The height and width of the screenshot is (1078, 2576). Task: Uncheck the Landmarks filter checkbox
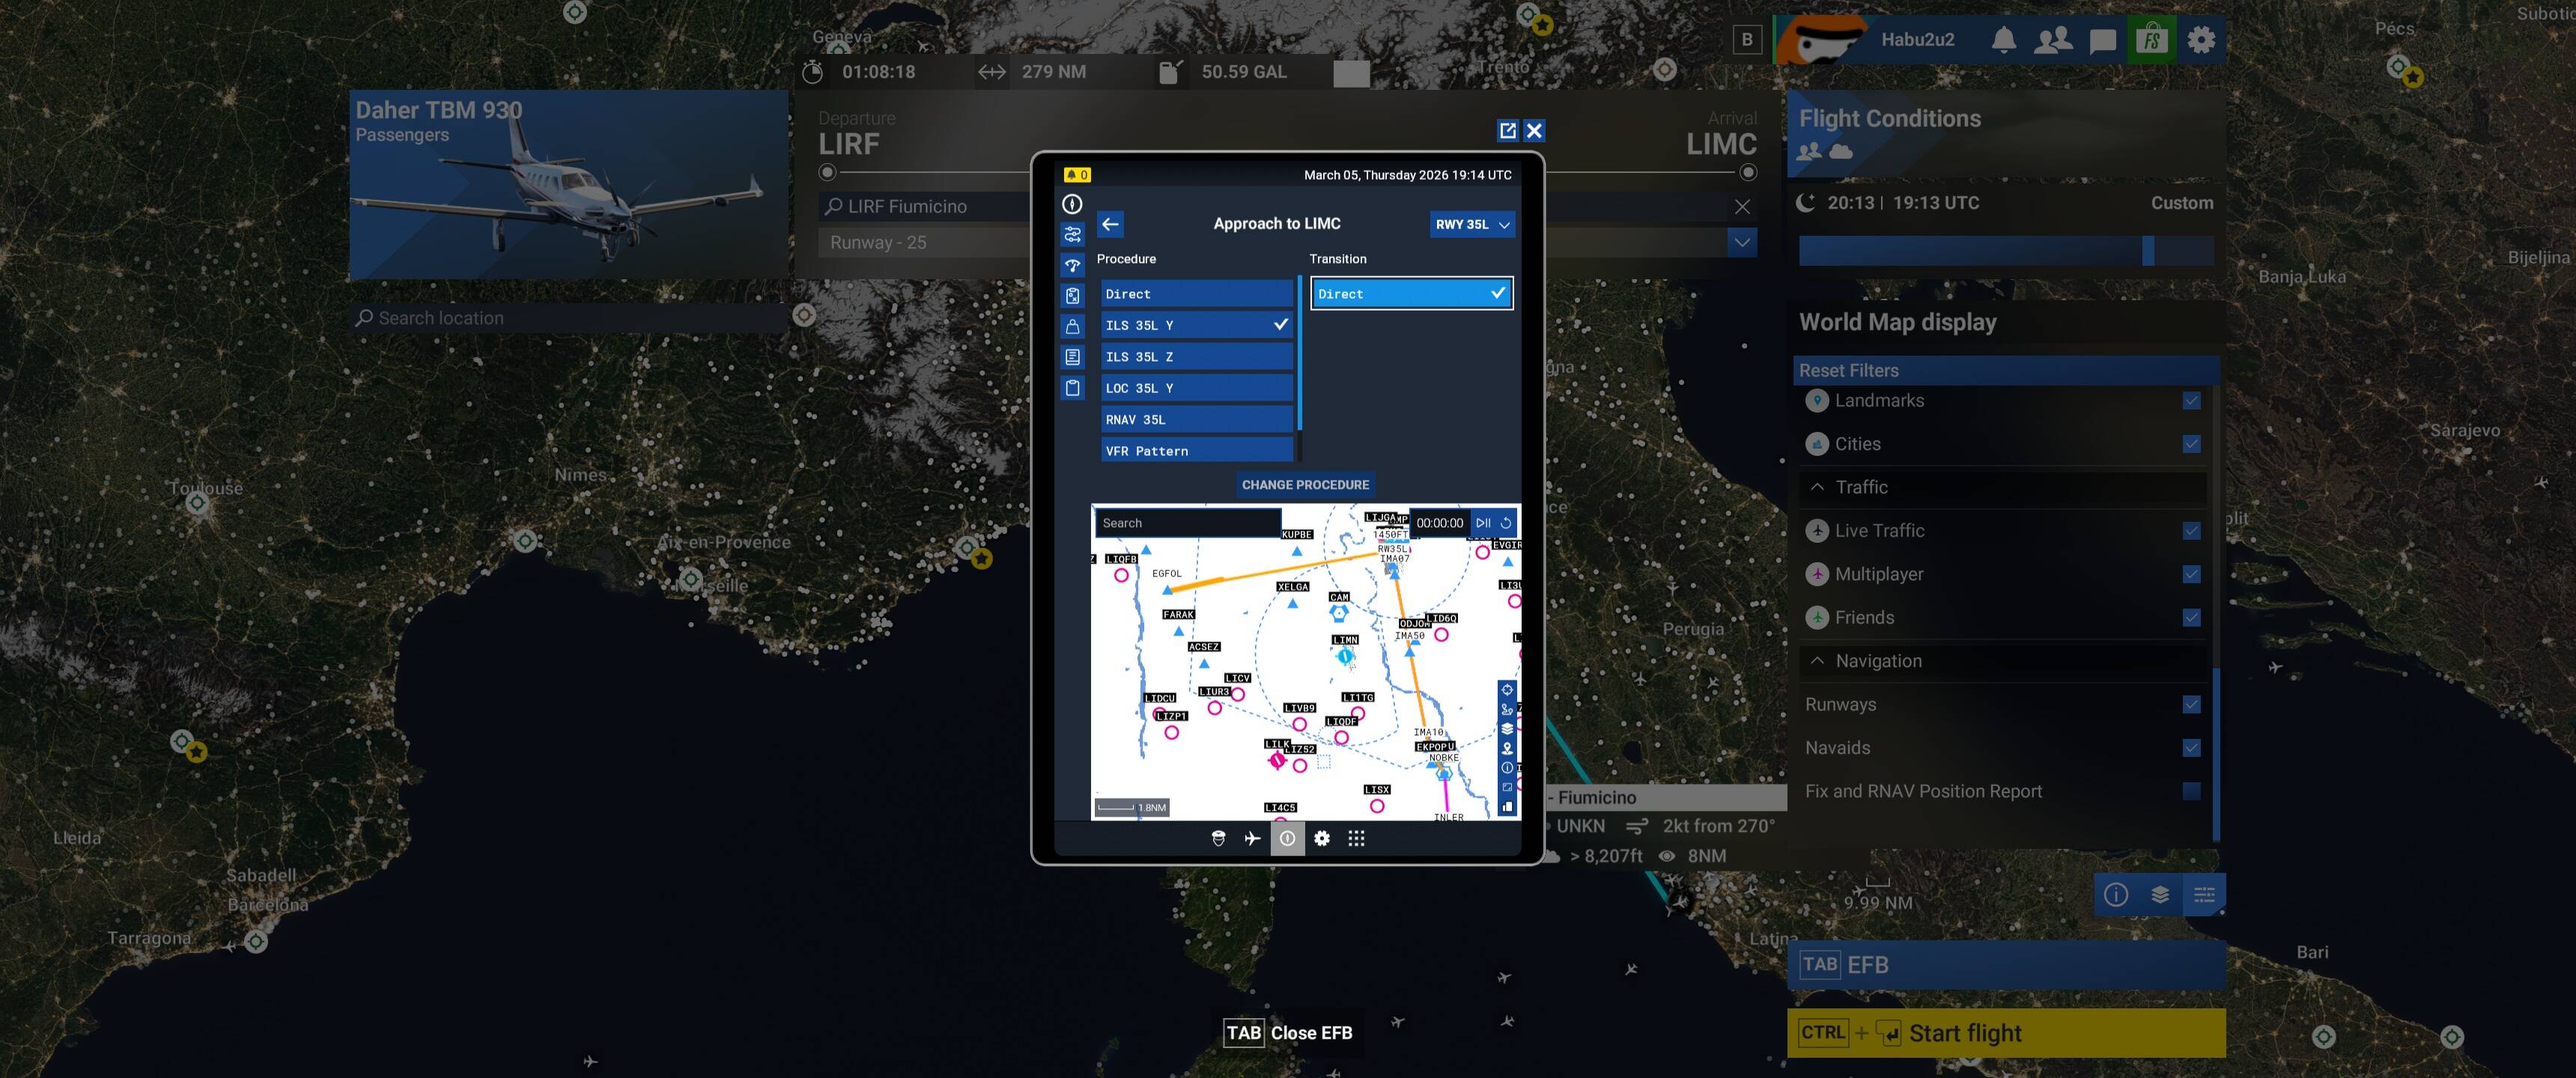point(2191,401)
